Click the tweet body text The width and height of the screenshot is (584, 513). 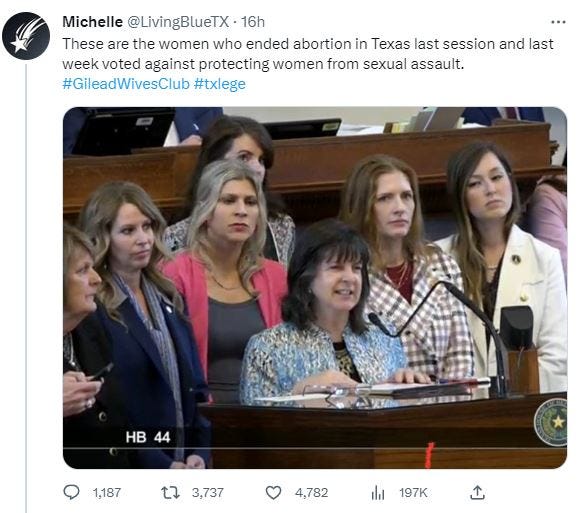[308, 54]
